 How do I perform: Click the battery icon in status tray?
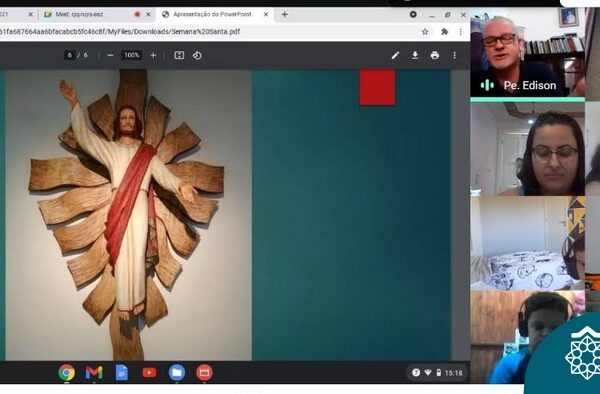coord(439,372)
